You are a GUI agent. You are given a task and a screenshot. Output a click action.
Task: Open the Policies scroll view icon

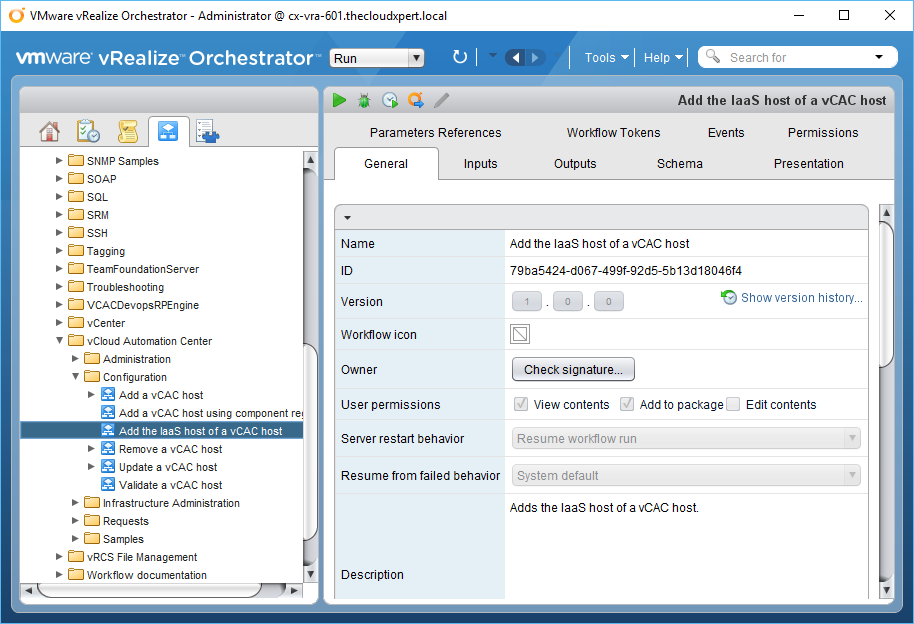127,131
